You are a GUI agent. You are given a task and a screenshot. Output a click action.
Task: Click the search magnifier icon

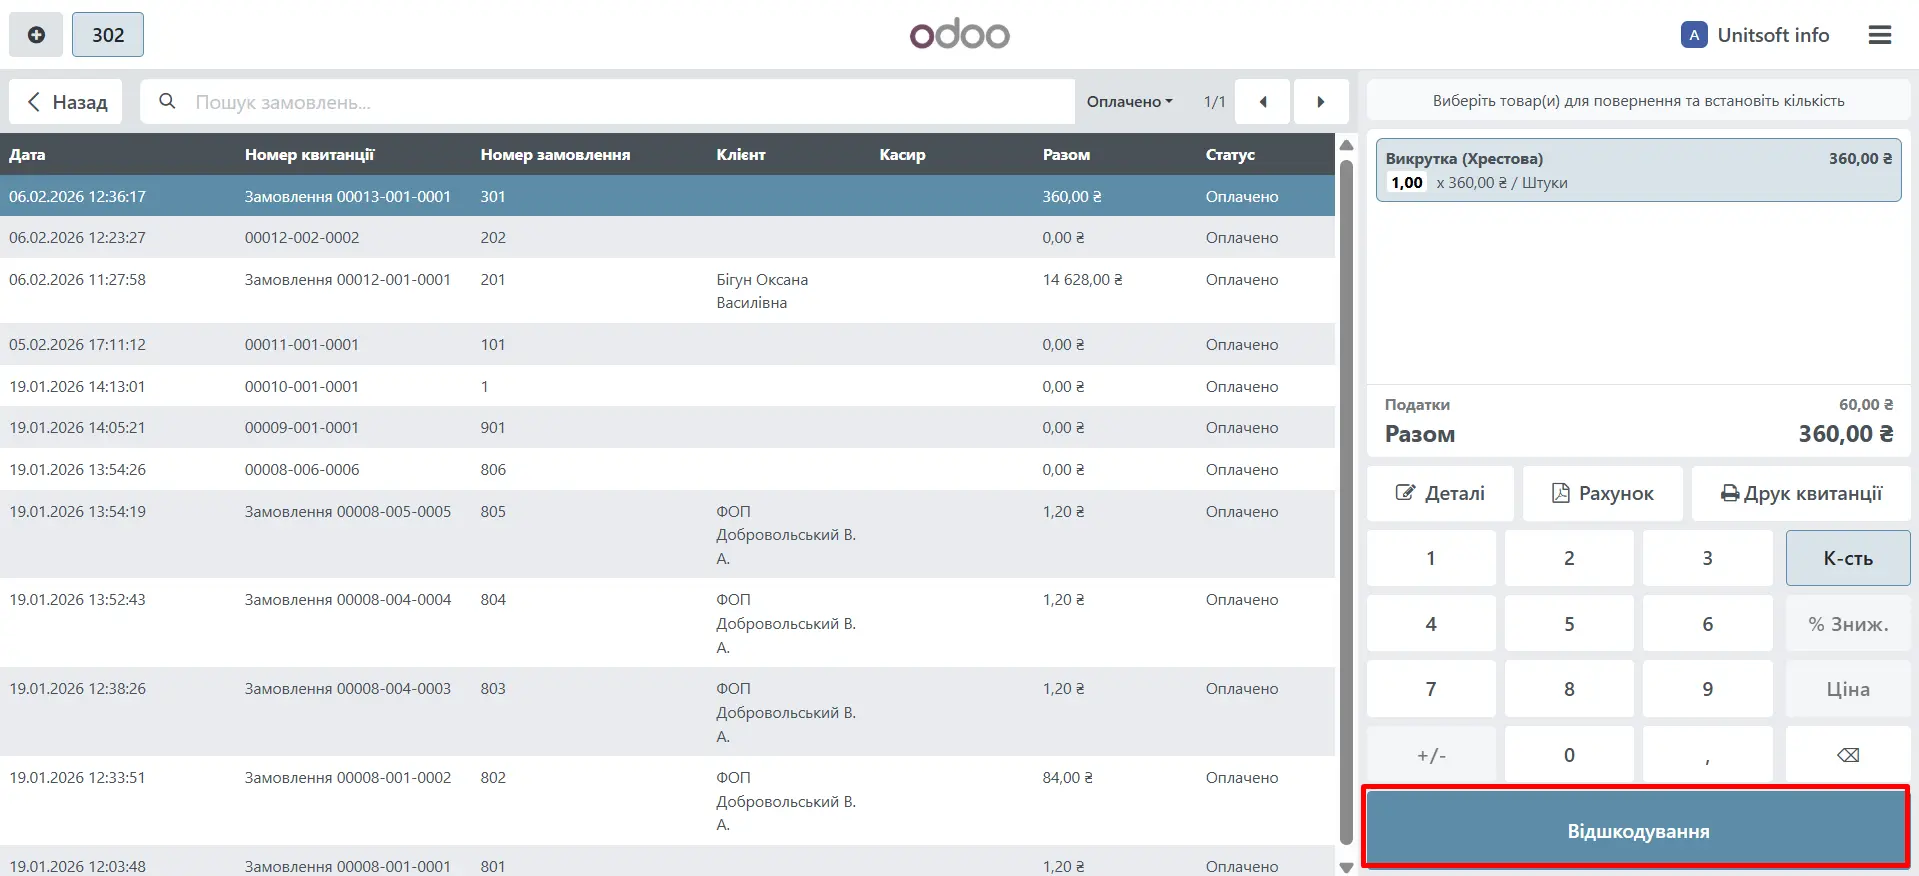point(167,102)
